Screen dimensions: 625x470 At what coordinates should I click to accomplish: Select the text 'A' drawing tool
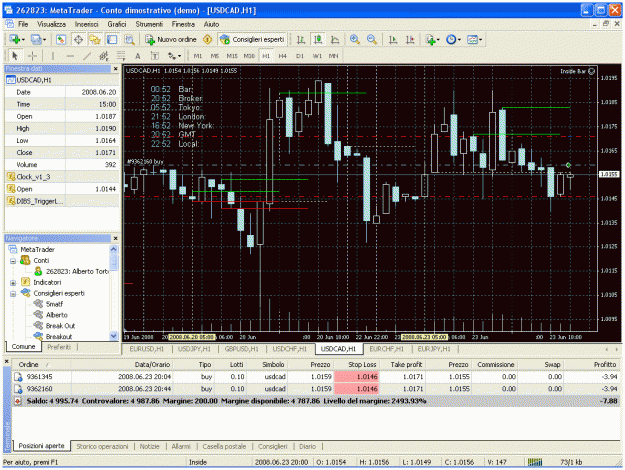138,56
